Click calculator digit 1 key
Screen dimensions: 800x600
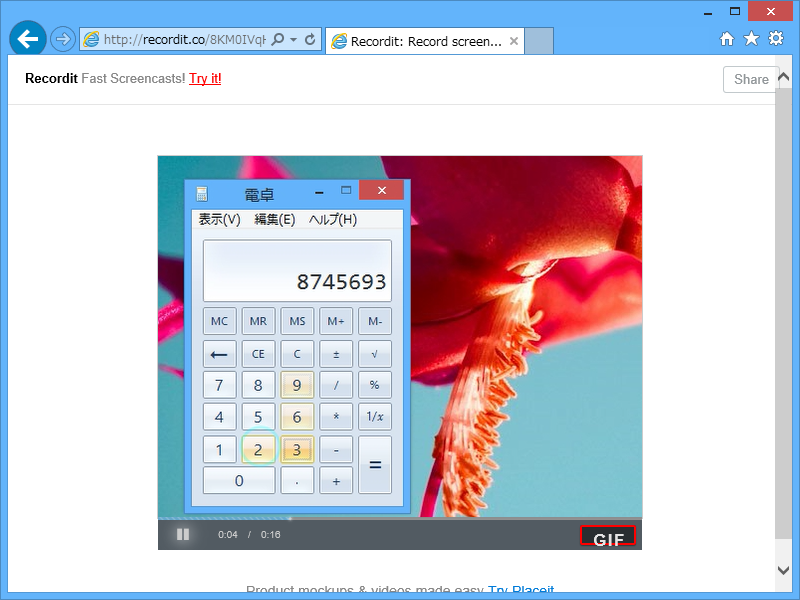[x=219, y=449]
